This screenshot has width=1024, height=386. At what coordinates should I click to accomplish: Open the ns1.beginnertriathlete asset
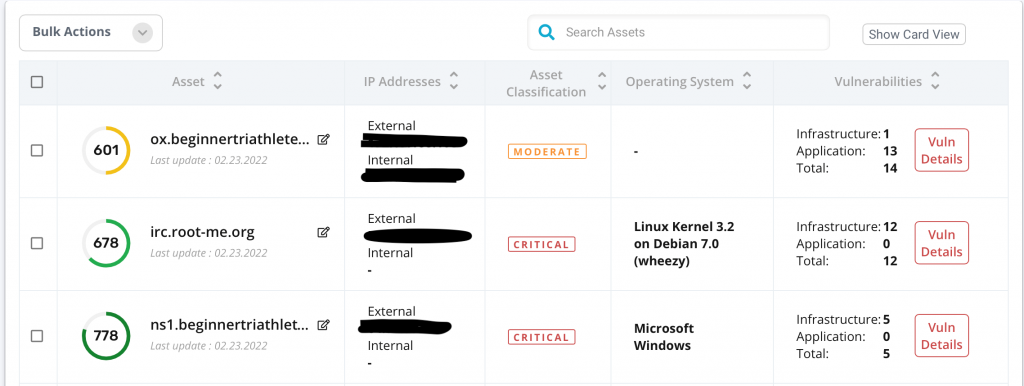229,325
